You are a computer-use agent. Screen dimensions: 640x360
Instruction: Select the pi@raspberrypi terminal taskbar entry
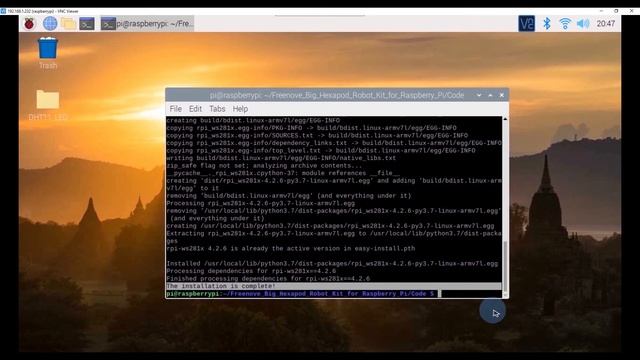click(x=147, y=24)
